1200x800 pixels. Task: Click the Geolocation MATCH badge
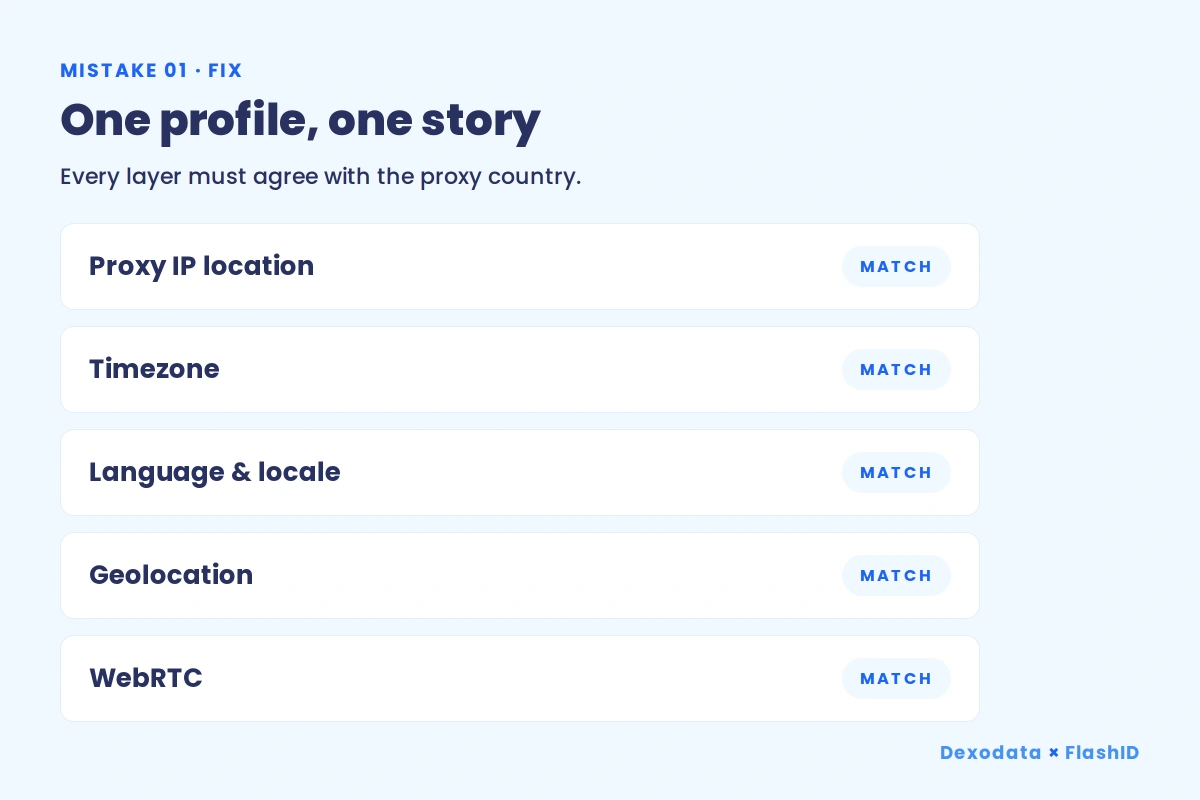896,575
